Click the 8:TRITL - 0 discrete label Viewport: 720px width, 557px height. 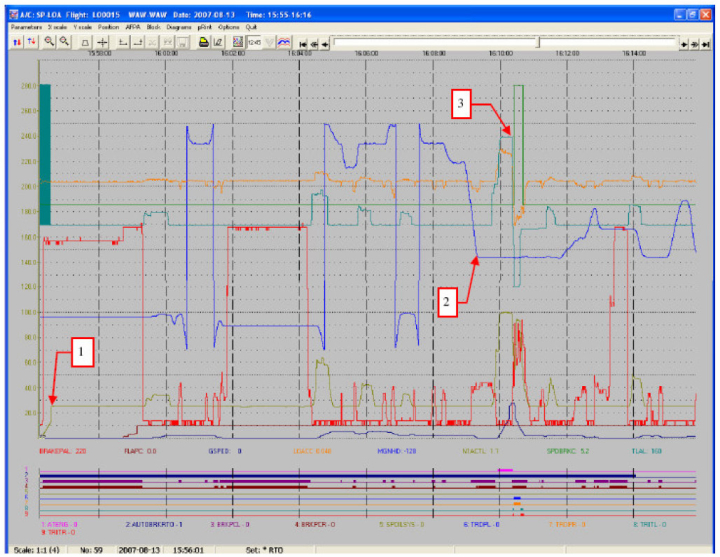coord(650,524)
